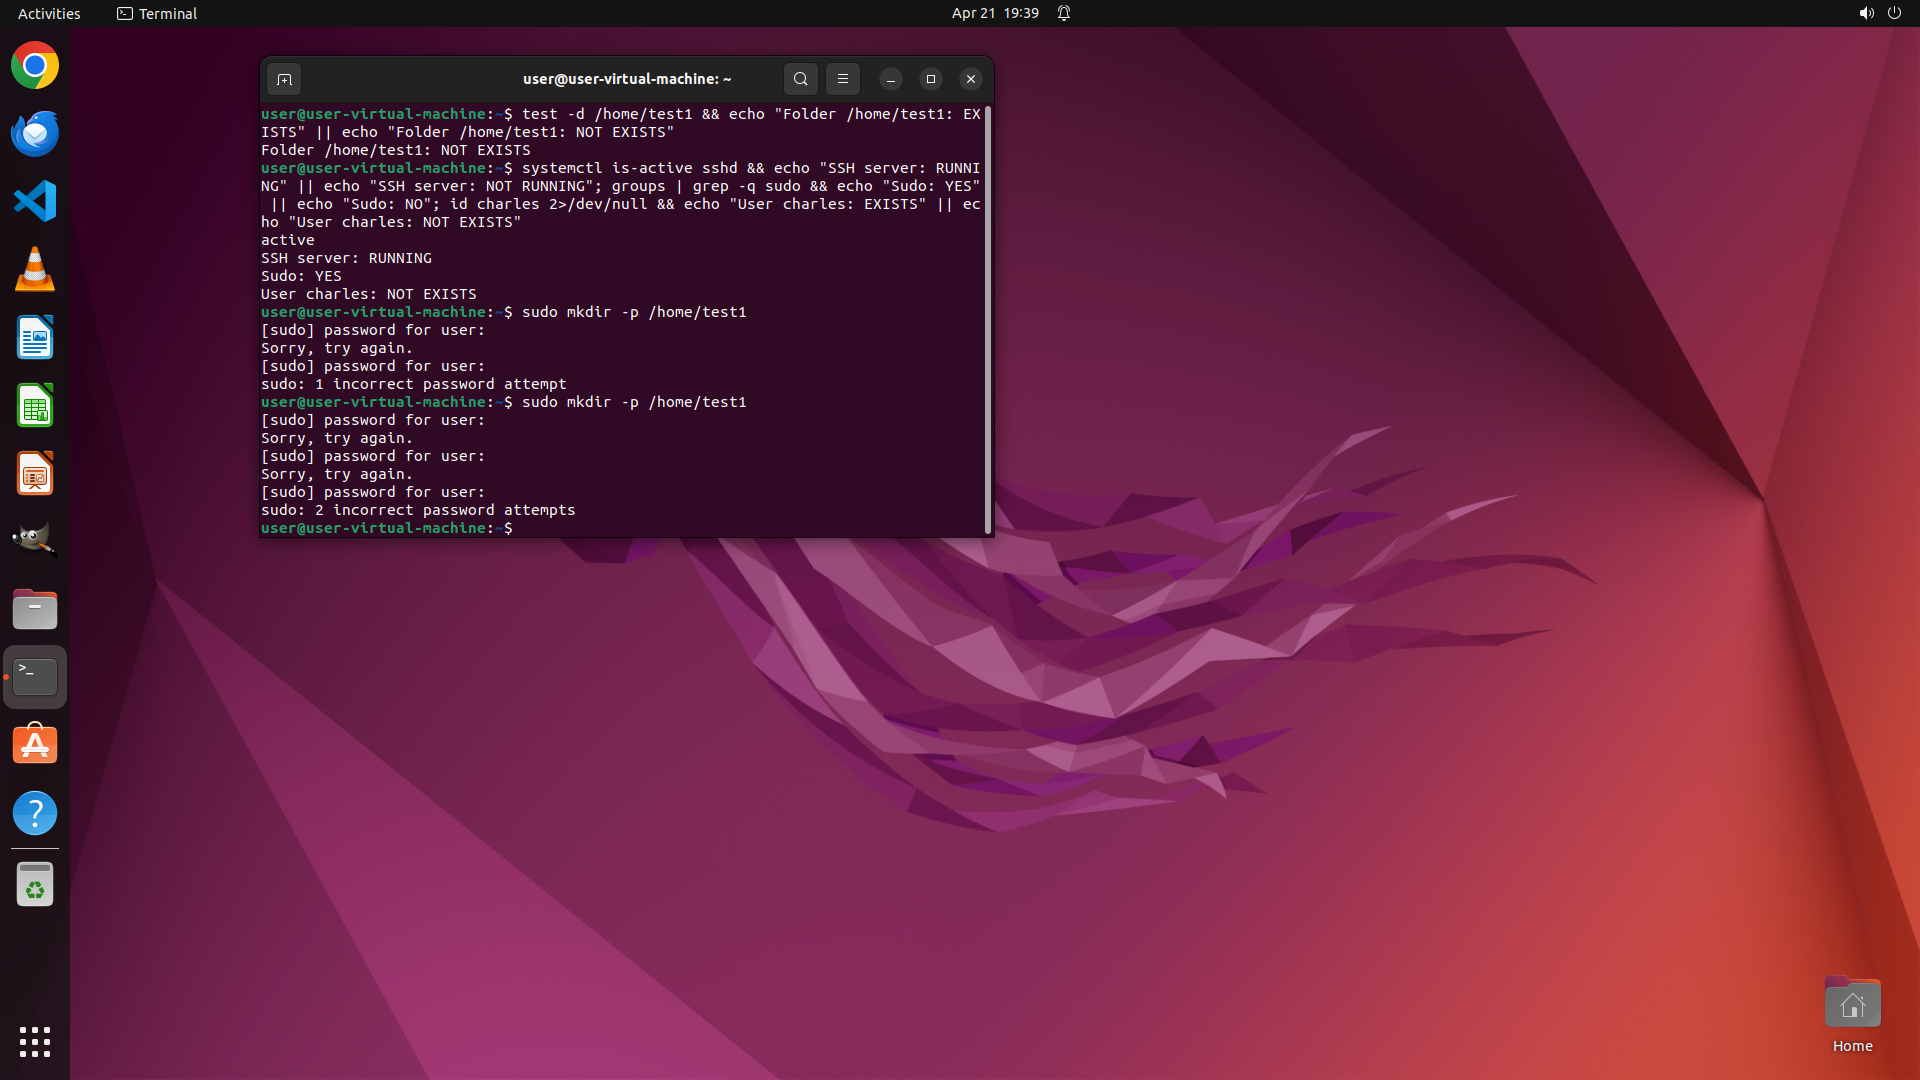Image resolution: width=1920 pixels, height=1080 pixels.
Task: Expand the system volume and power menu
Action: 1879,13
